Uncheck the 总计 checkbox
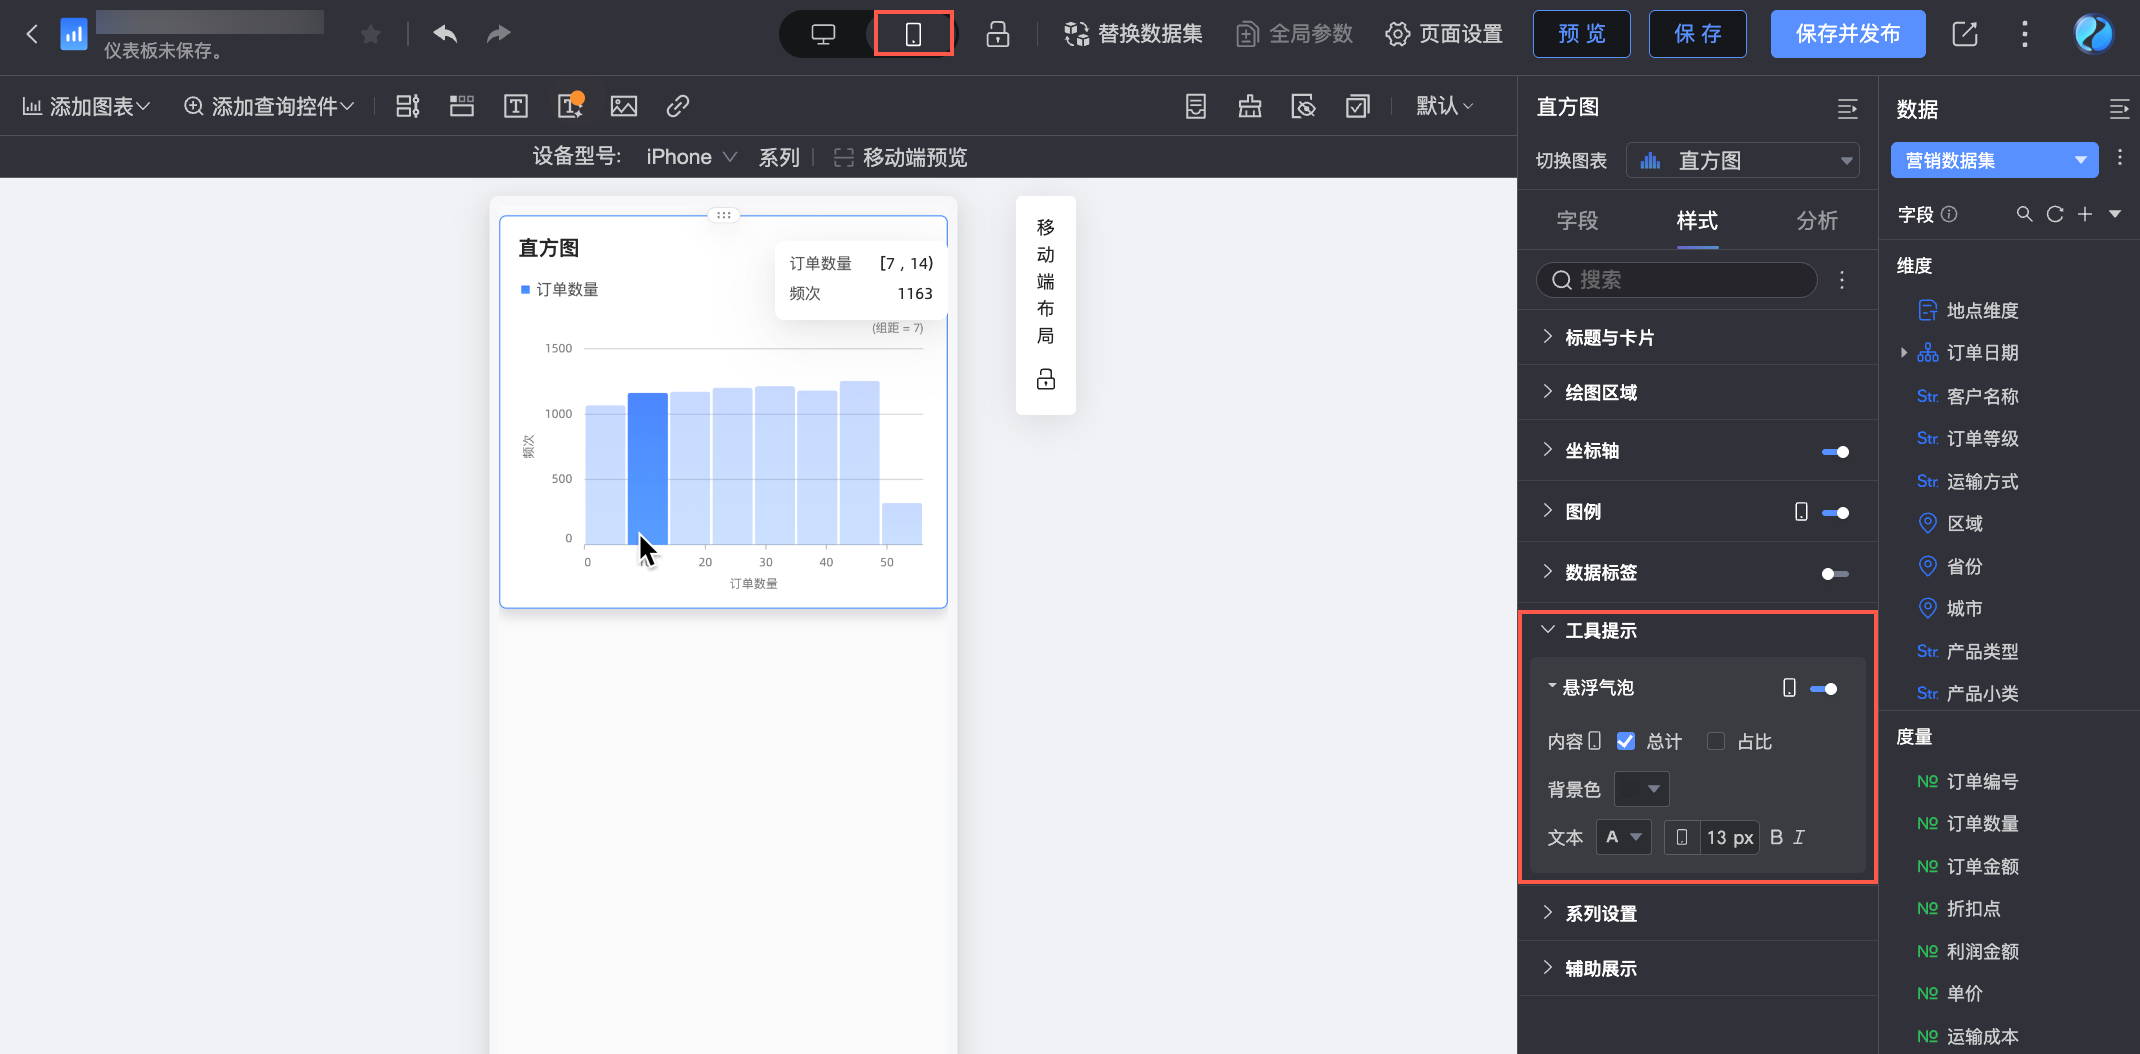 click(x=1626, y=741)
